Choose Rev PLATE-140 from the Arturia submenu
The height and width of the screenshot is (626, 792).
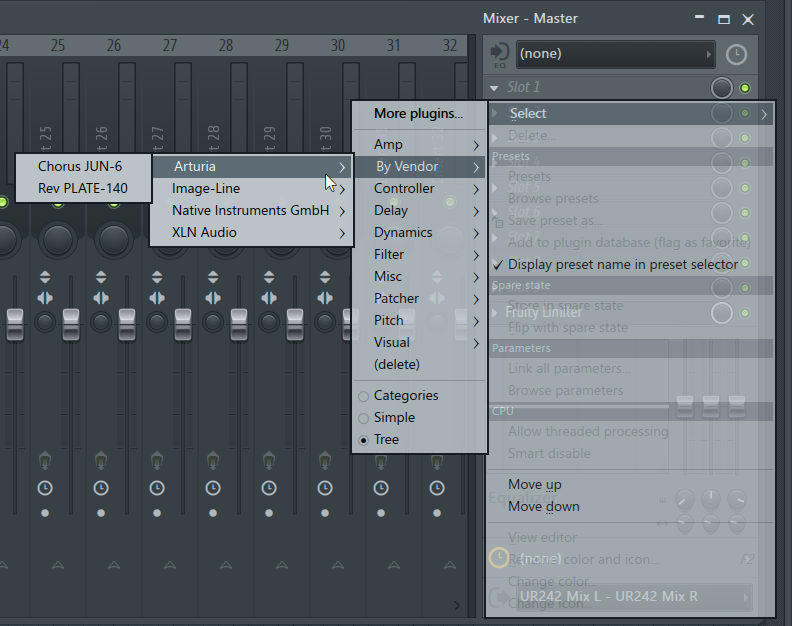[83, 188]
